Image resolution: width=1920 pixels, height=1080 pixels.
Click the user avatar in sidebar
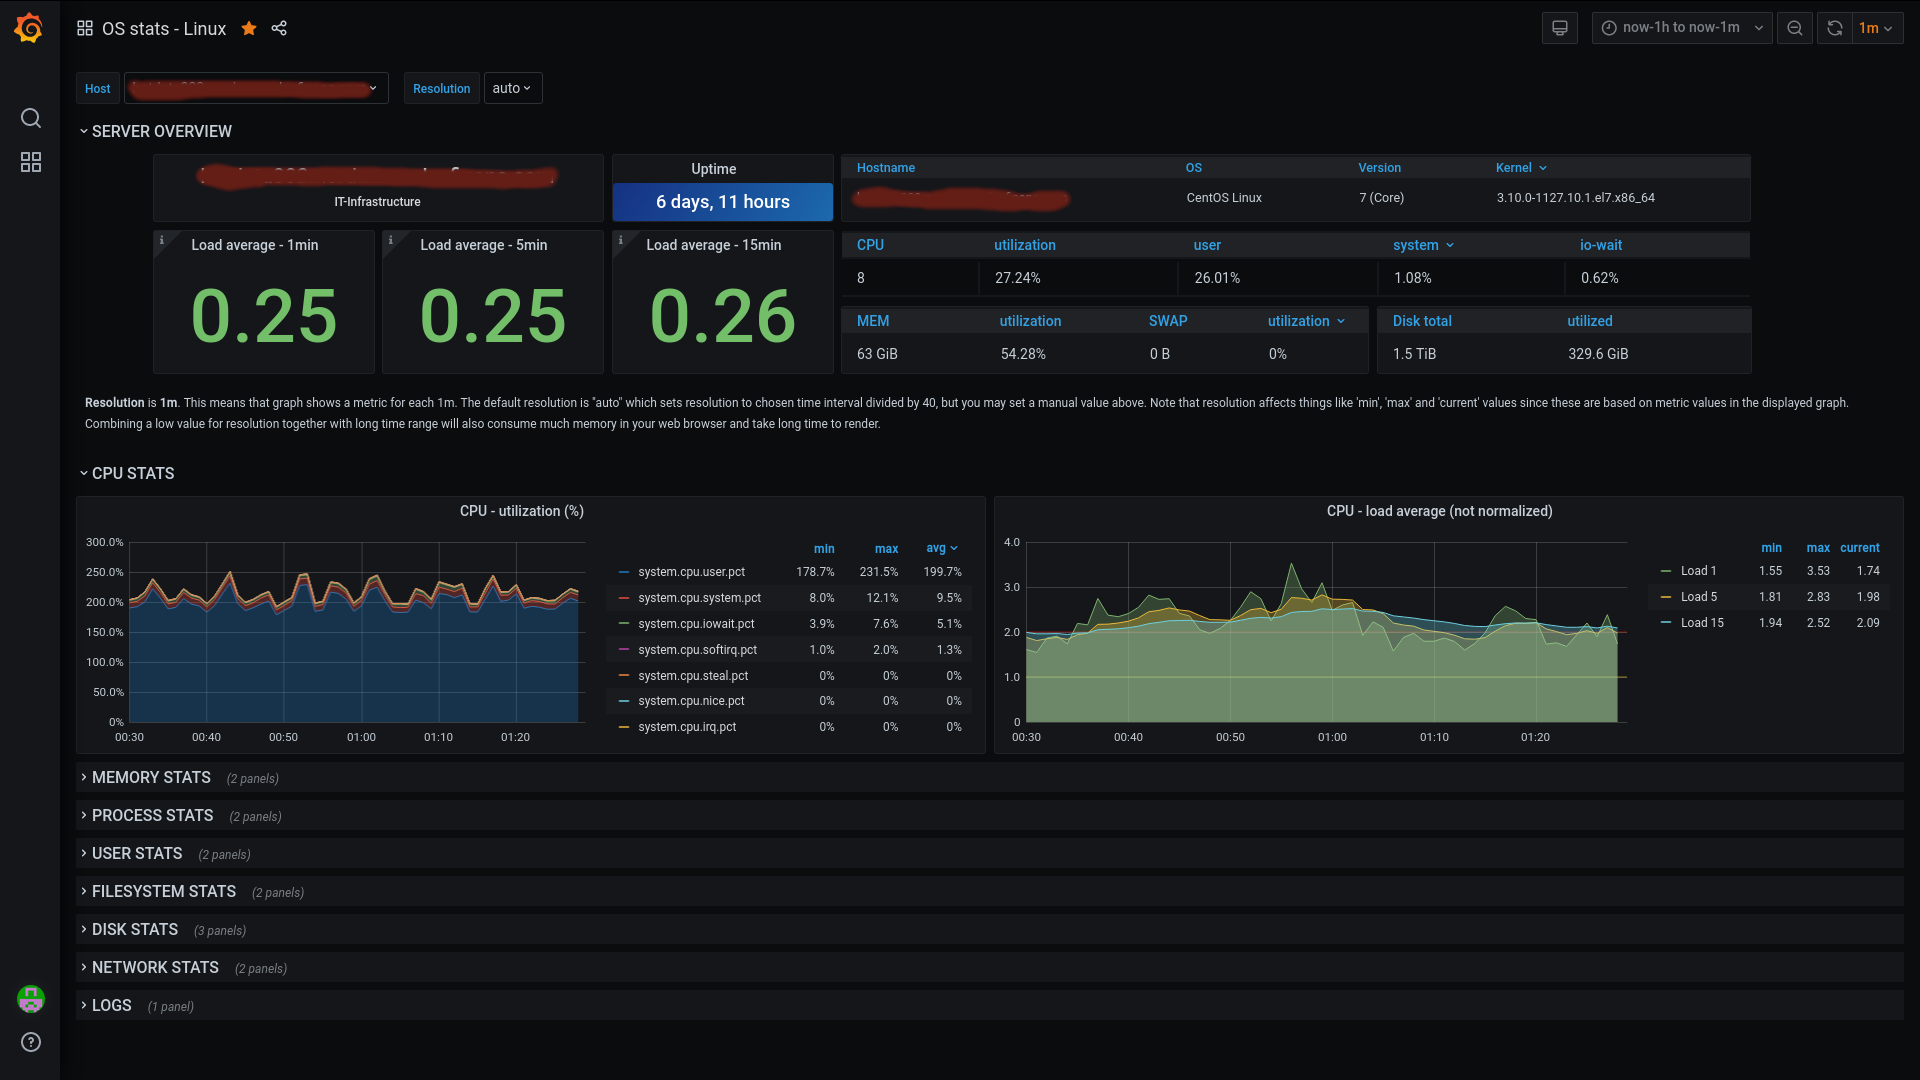(31, 998)
